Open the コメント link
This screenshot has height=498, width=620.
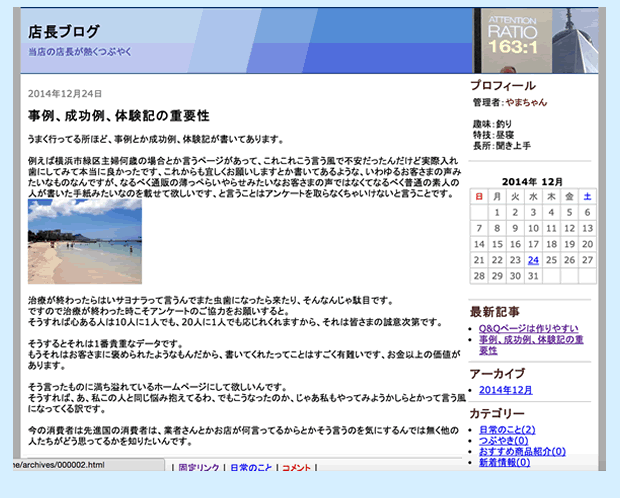(296, 467)
